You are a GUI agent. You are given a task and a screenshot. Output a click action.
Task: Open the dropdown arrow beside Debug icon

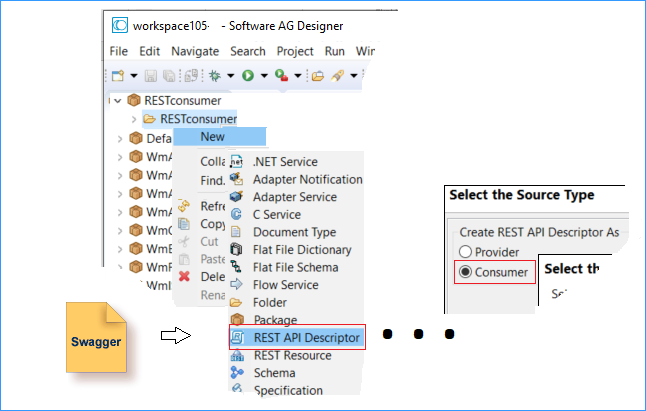pyautogui.click(x=231, y=76)
